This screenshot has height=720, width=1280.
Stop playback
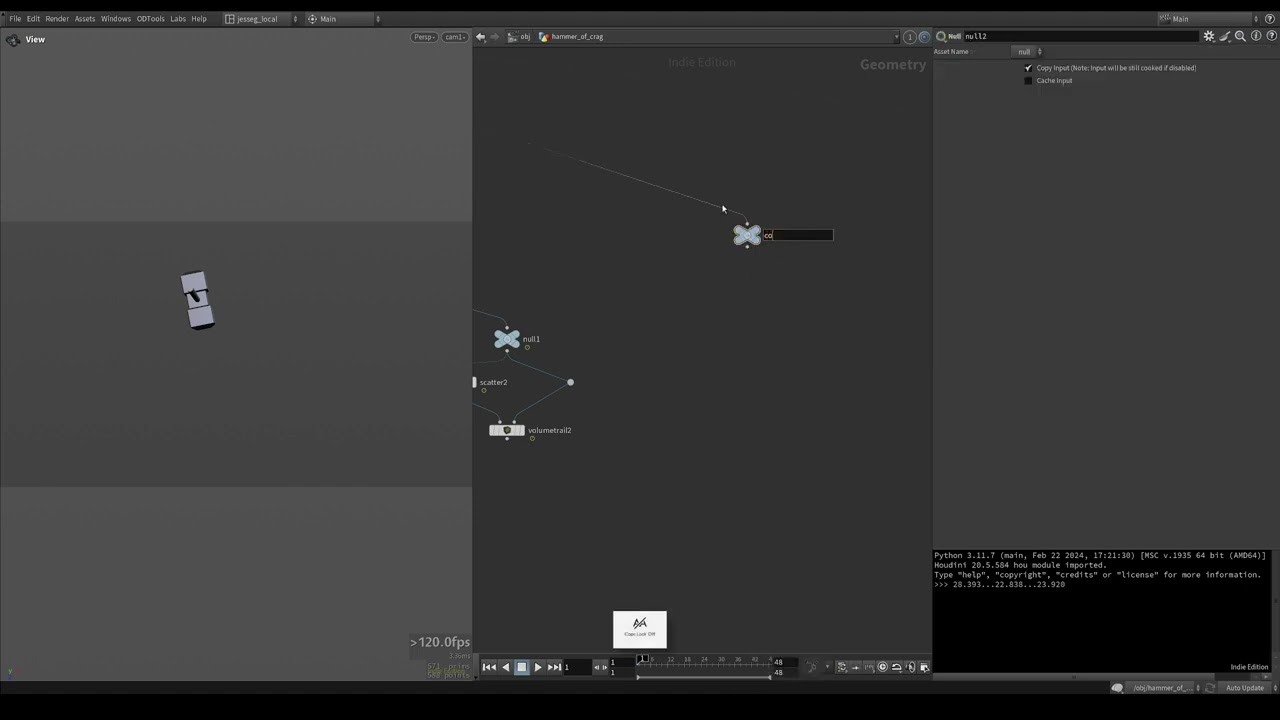coord(521,667)
